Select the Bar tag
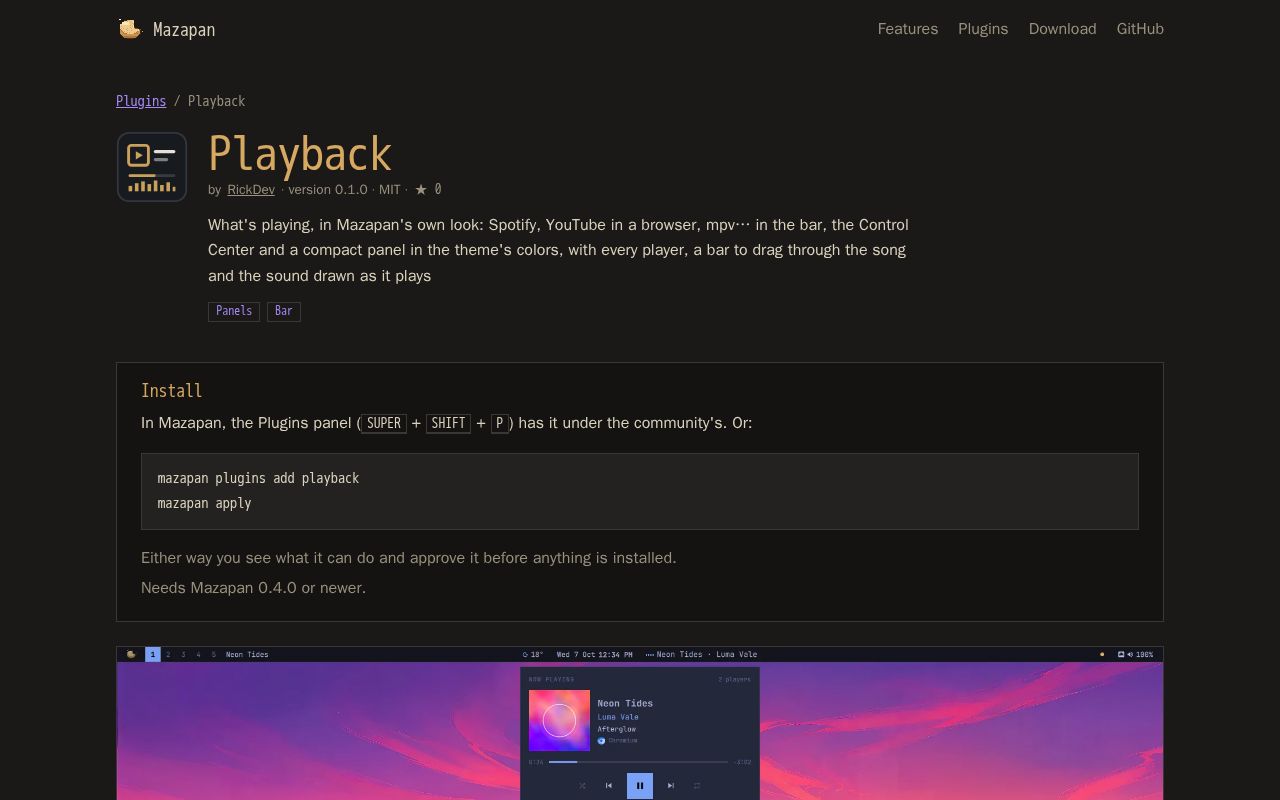Screen dimensions: 1280x800 coord(284,311)
